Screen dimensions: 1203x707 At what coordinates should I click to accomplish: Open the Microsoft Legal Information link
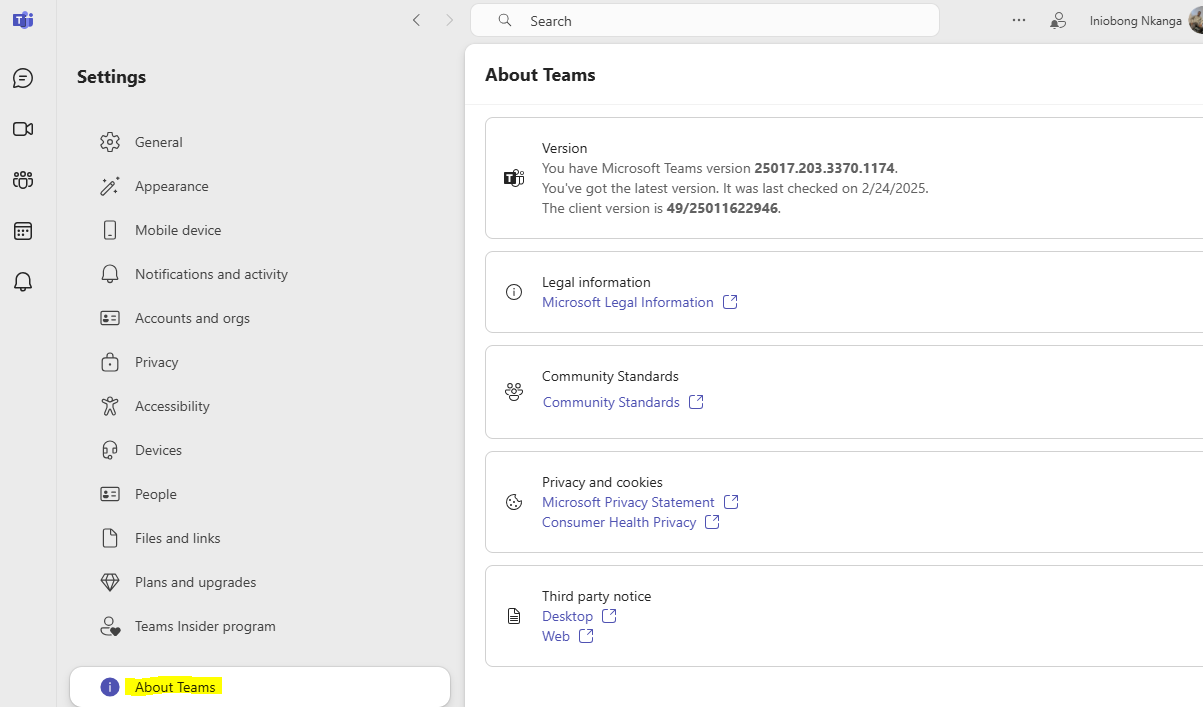628,302
